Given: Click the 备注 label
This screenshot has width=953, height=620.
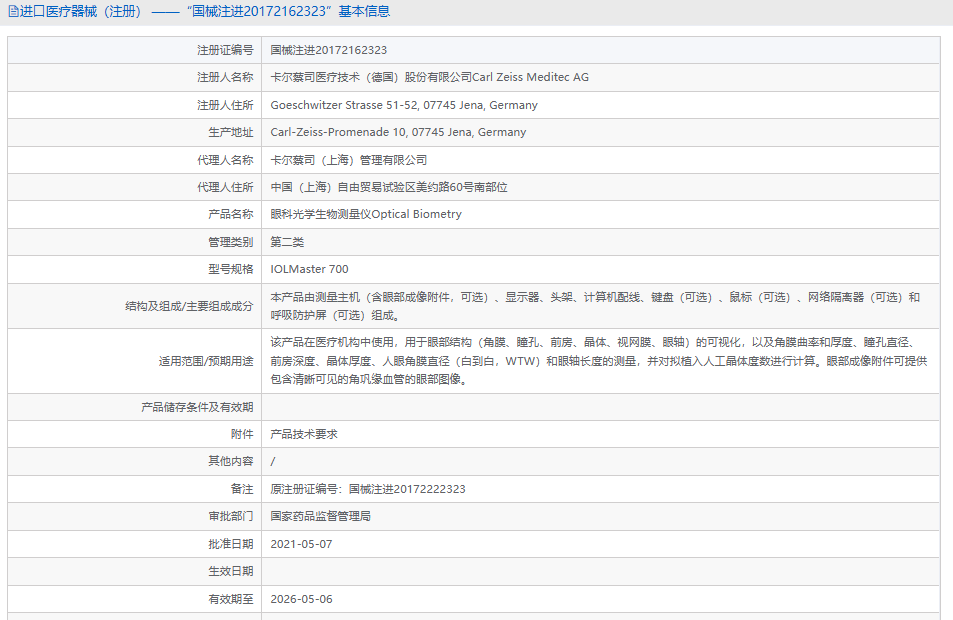Looking at the screenshot, I should (242, 489).
